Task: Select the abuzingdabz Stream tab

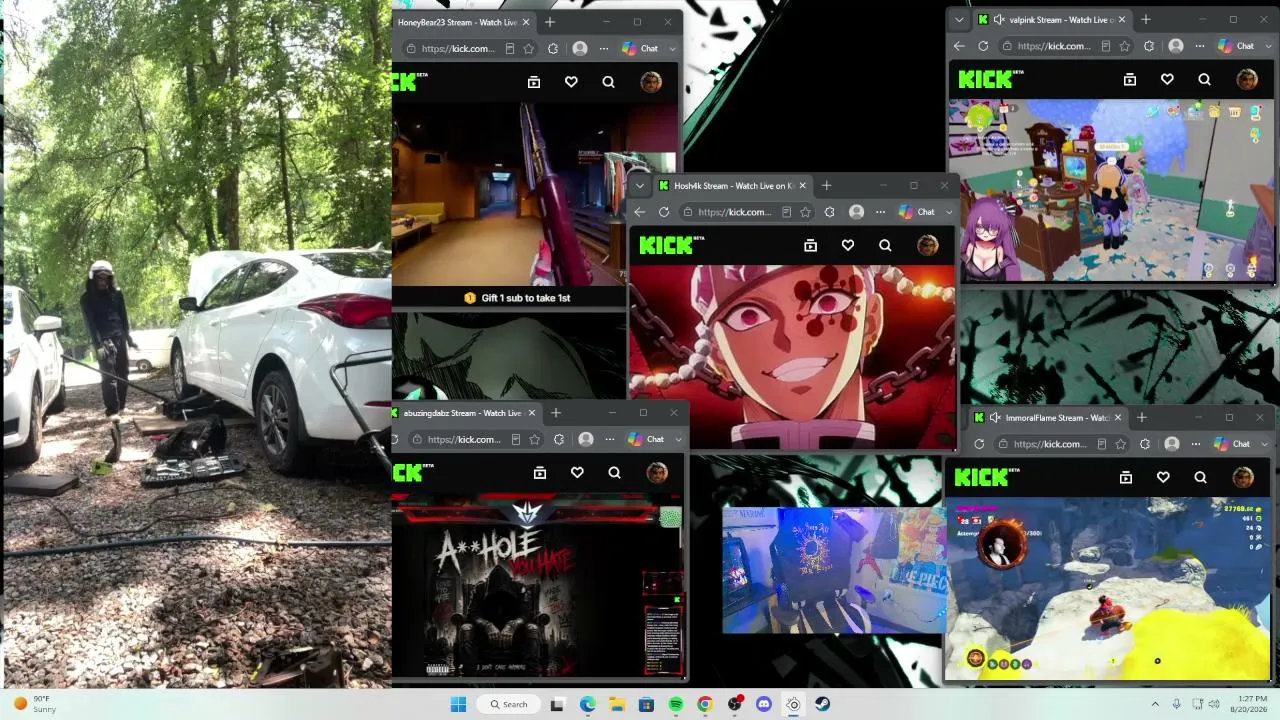Action: point(464,413)
